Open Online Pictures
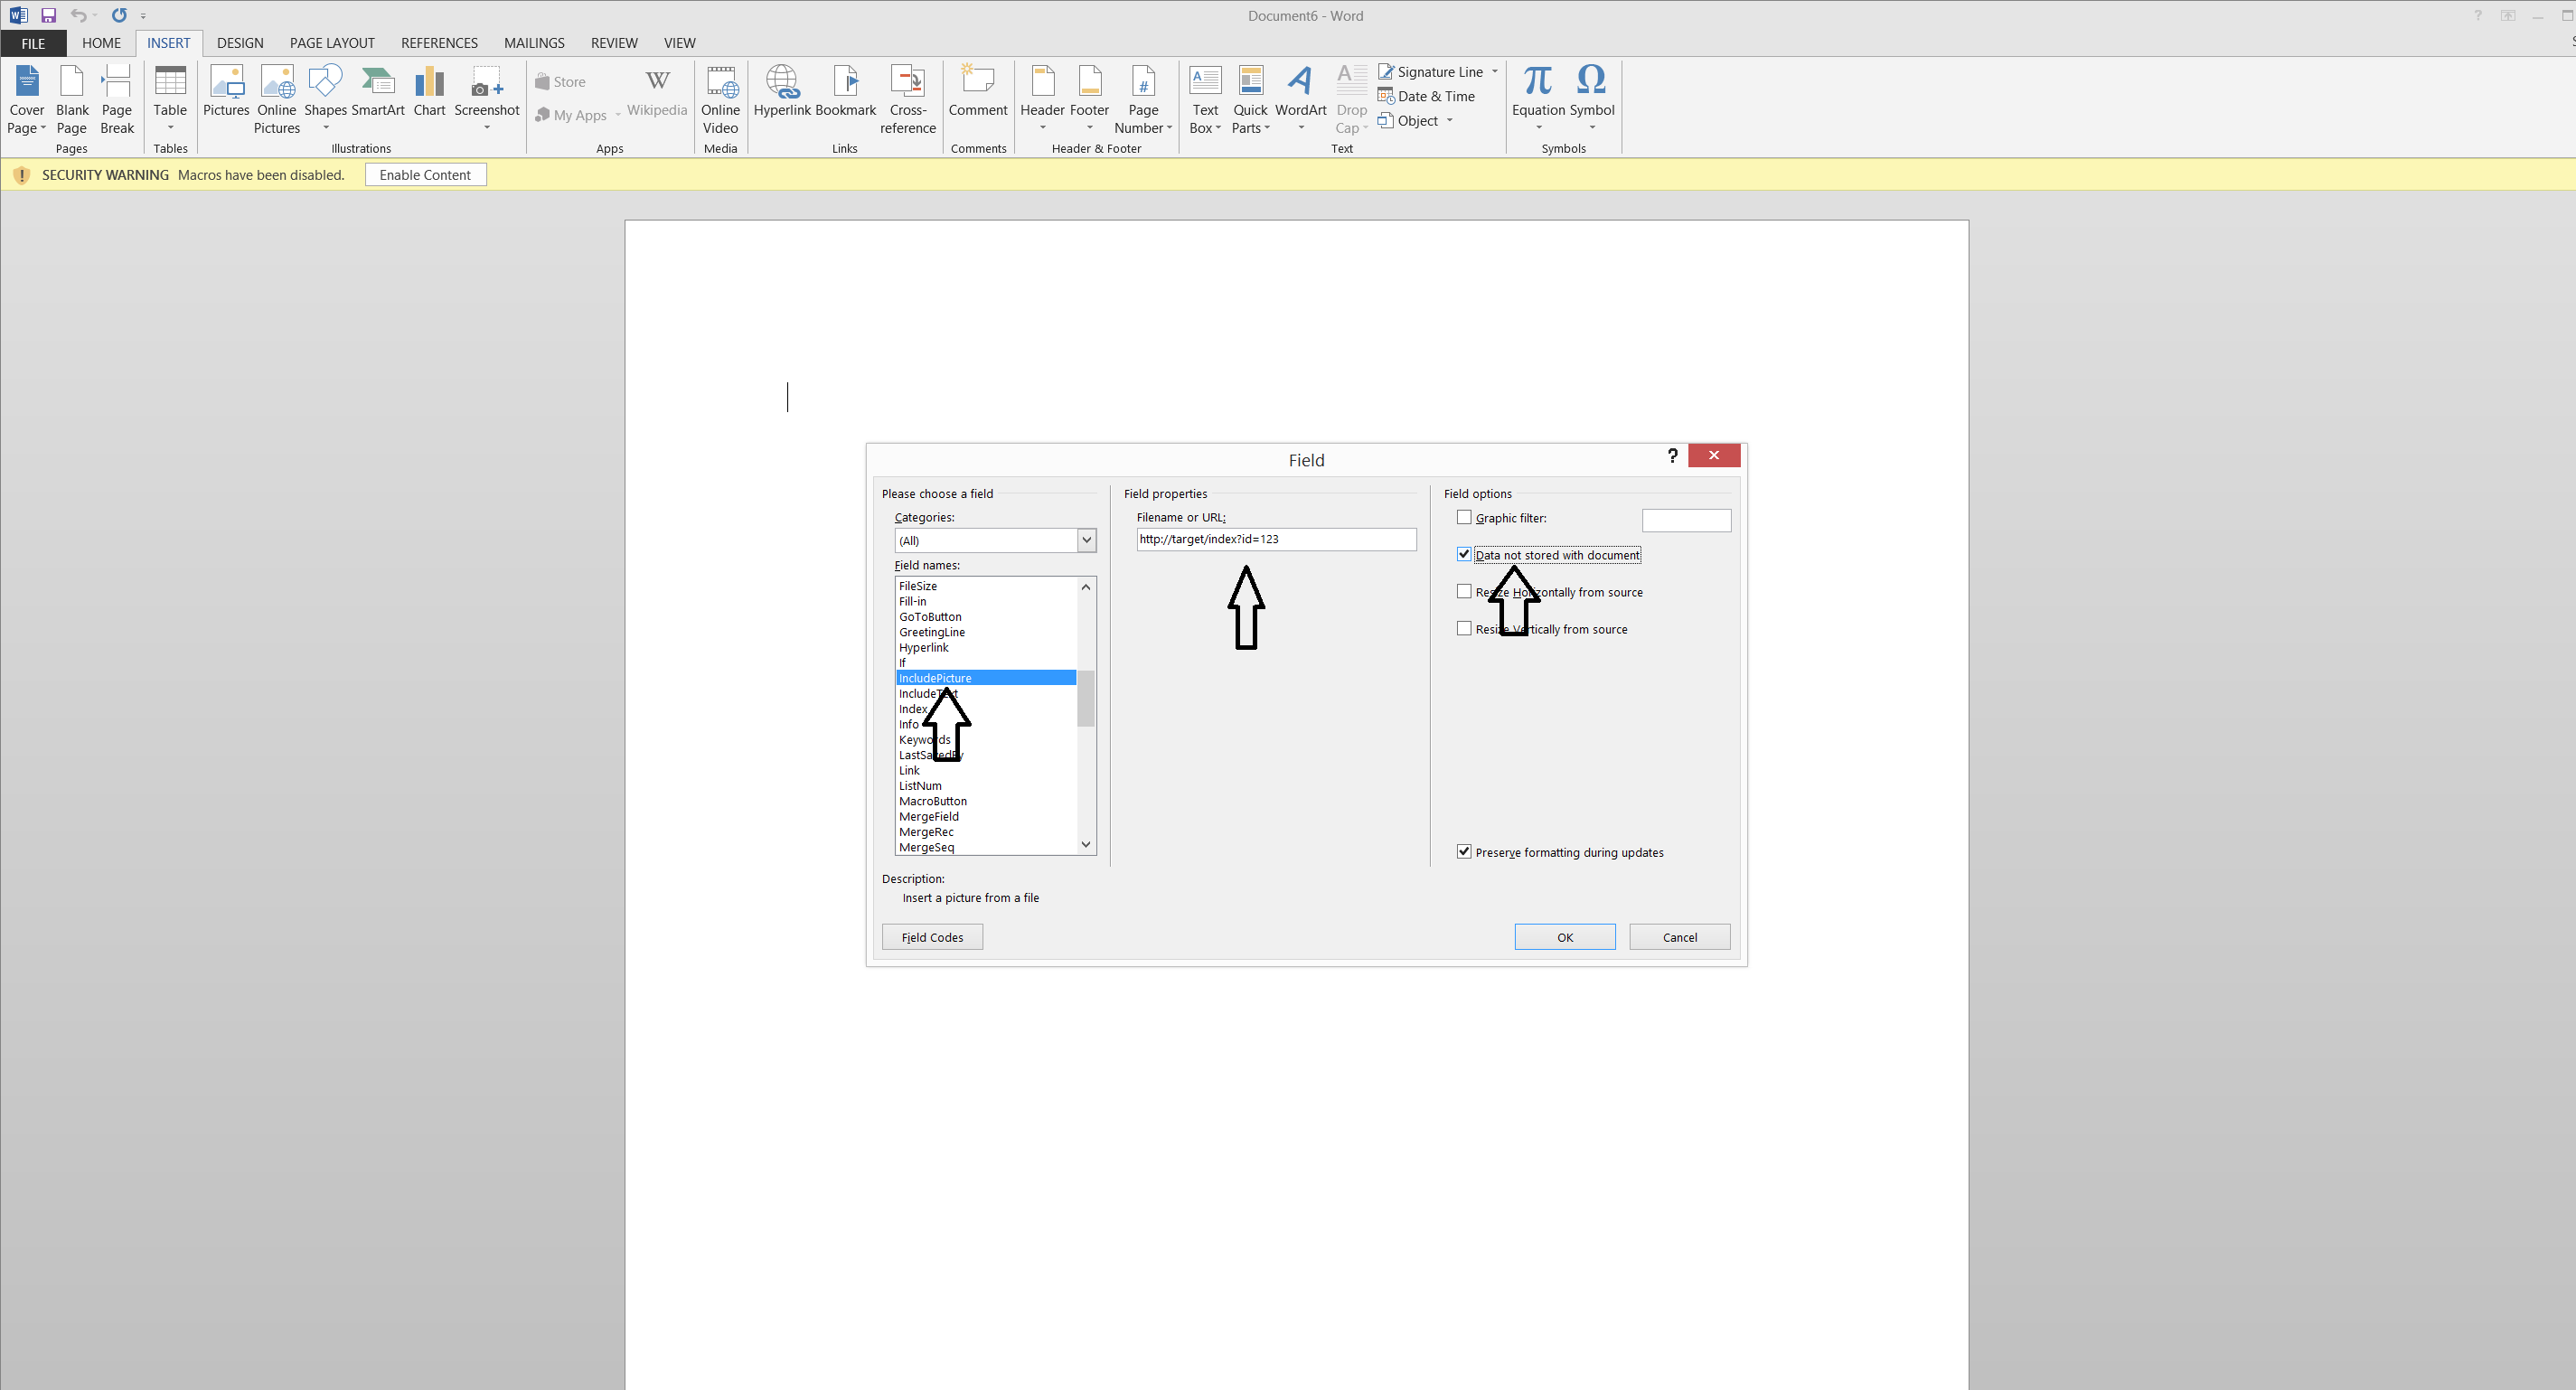Screen dimensions: 2576x1390 (277, 99)
